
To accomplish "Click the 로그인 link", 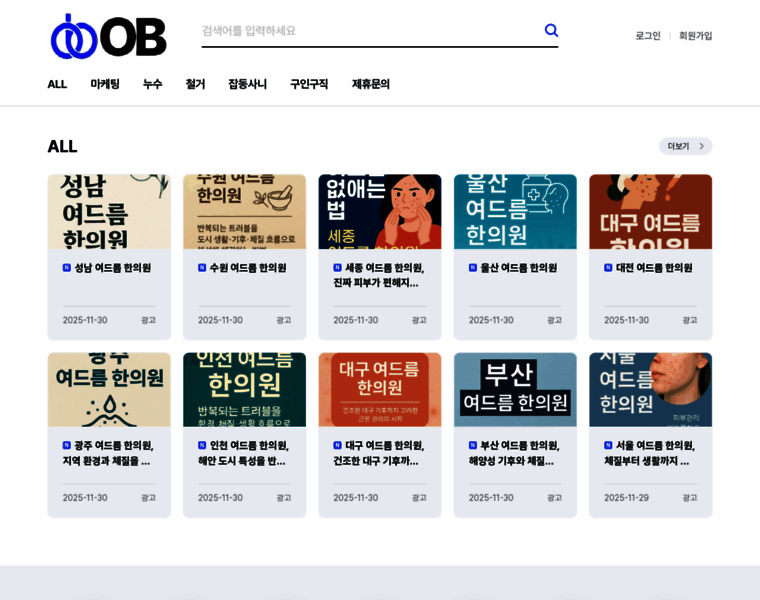I will click(x=648, y=36).
